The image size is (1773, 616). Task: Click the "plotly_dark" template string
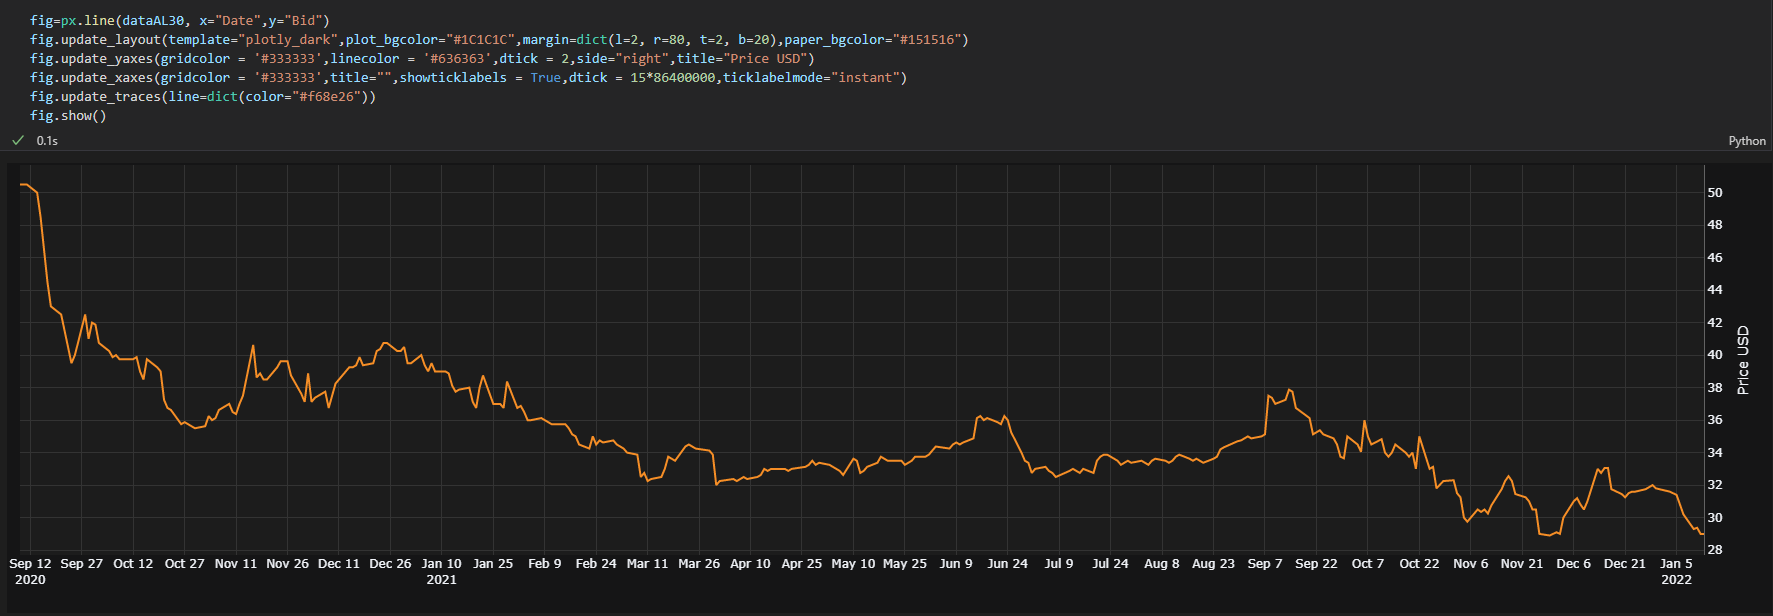coord(287,39)
